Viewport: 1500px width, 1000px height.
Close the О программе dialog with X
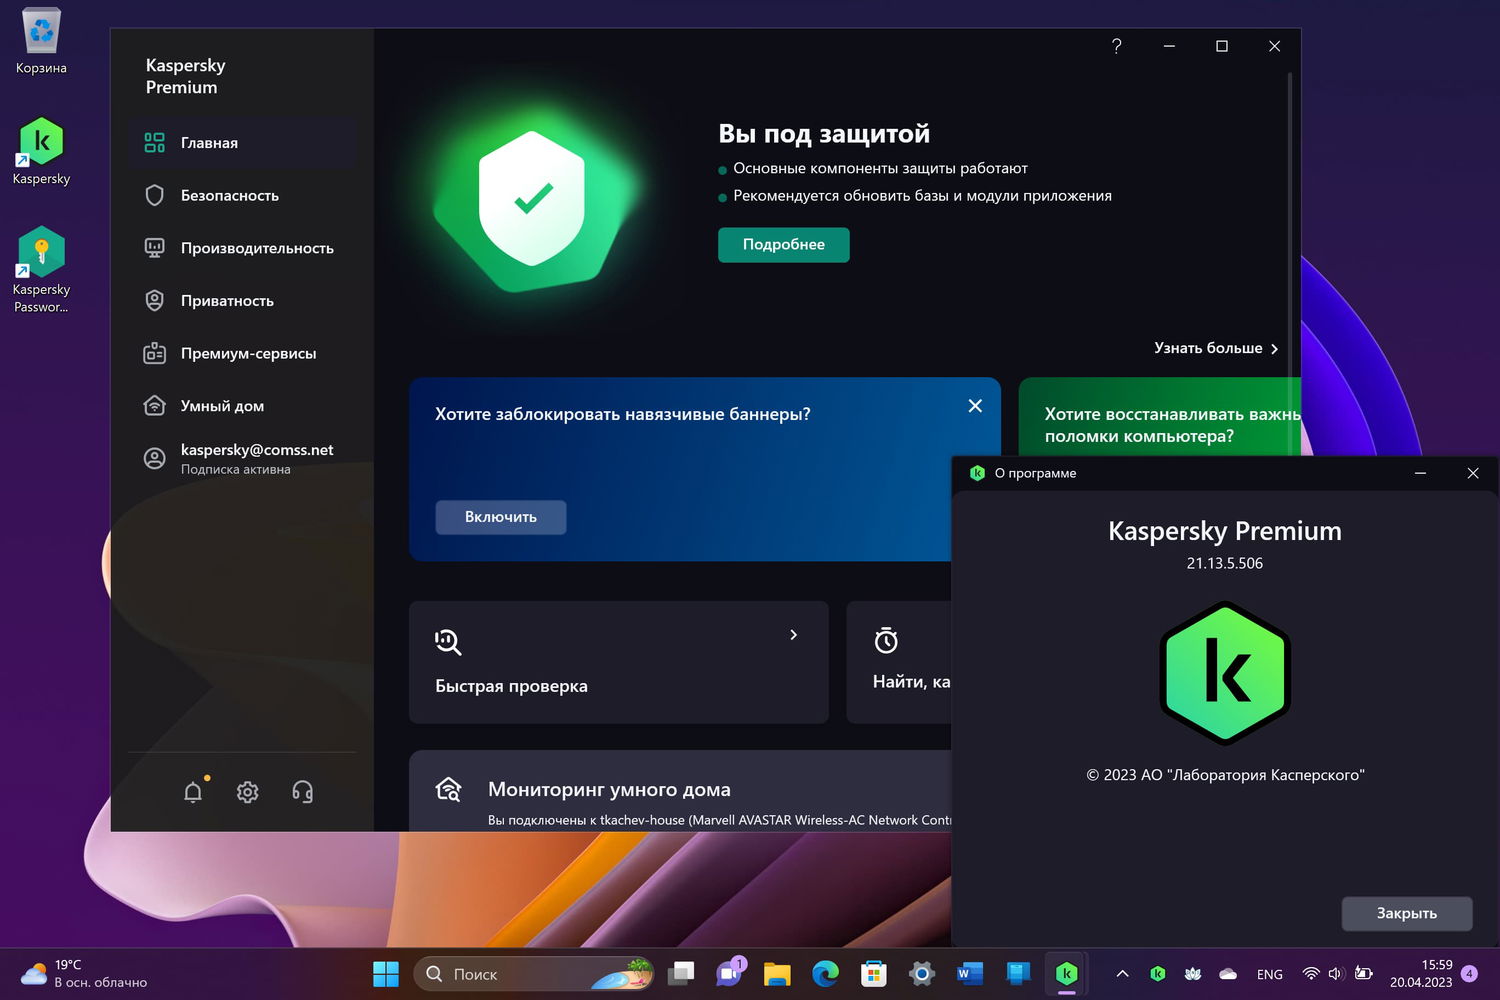point(1473,473)
